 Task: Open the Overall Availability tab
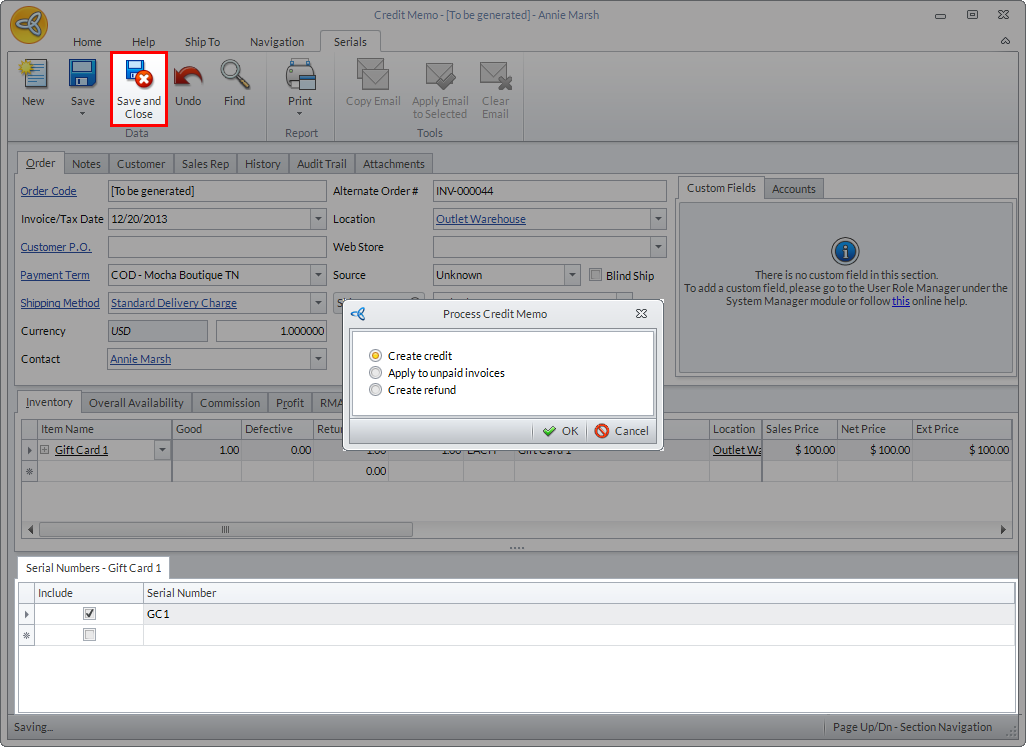pos(136,403)
